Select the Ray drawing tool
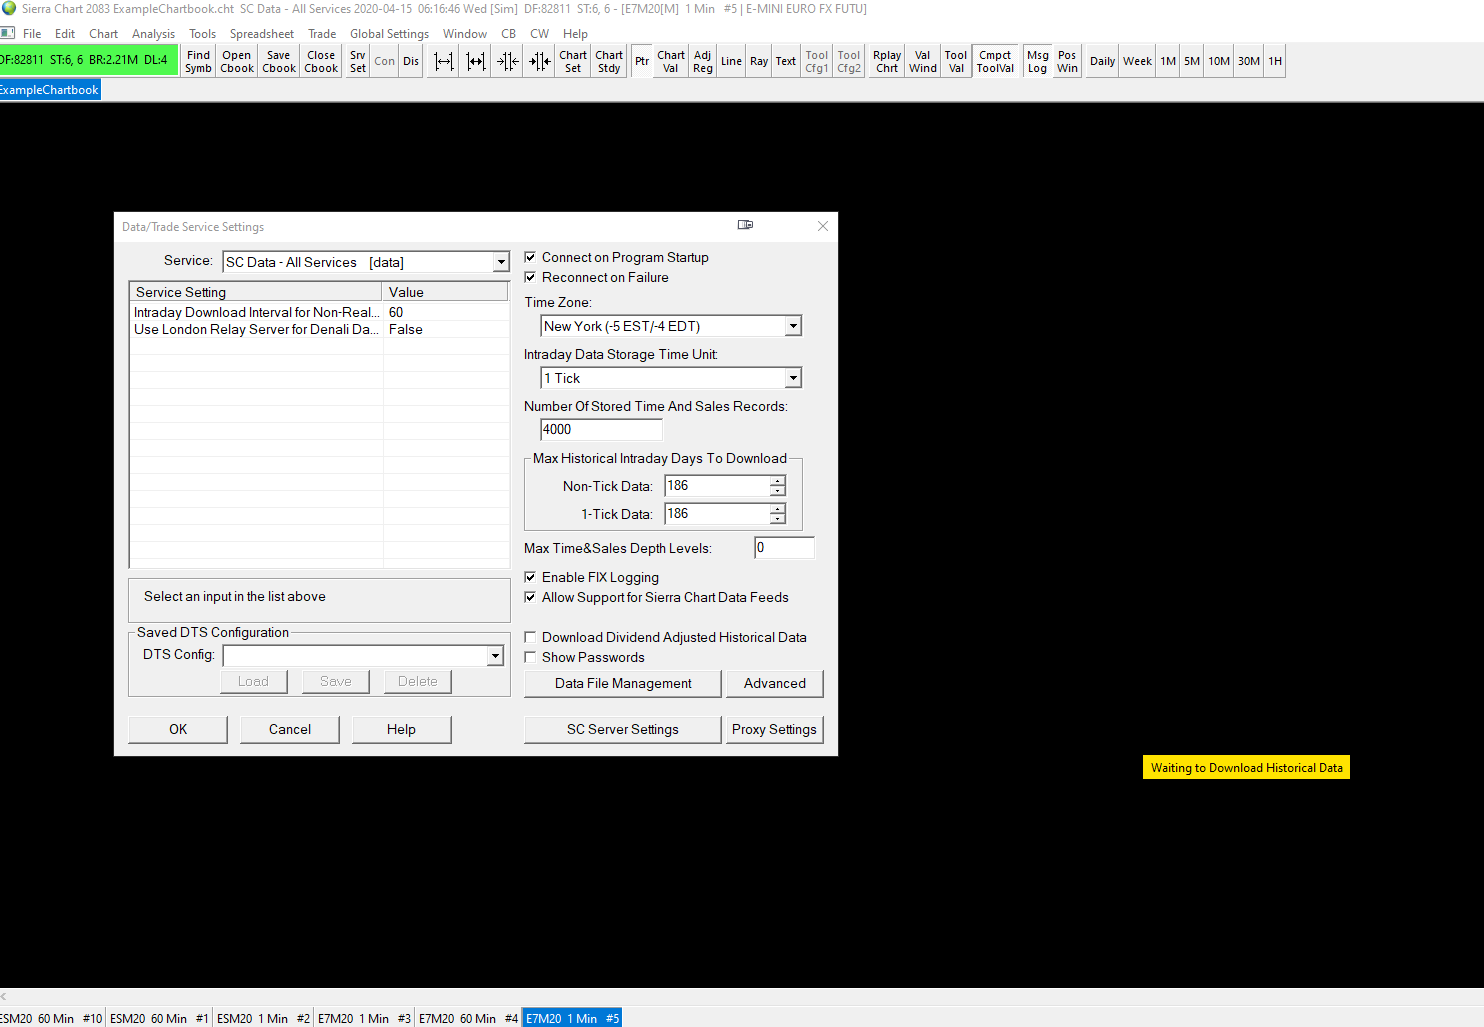Viewport: 1484px width, 1027px height. coord(759,62)
